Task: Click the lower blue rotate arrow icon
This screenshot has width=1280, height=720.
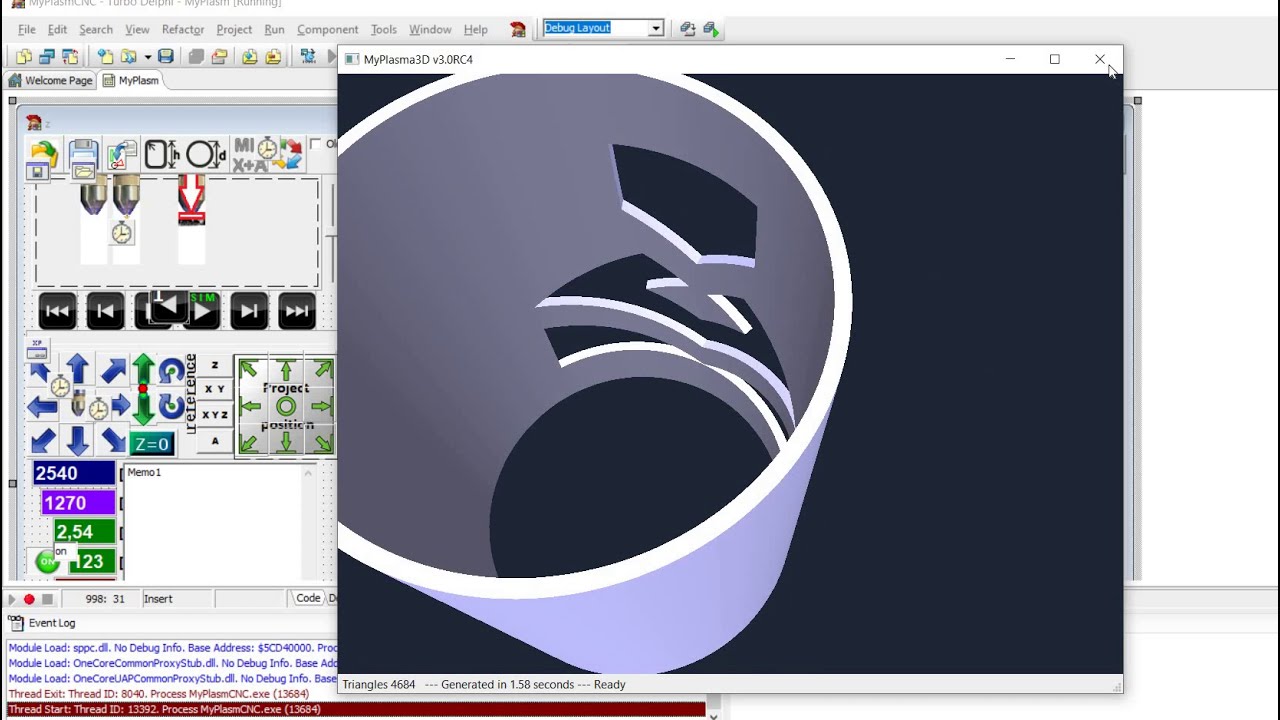Action: pos(171,406)
